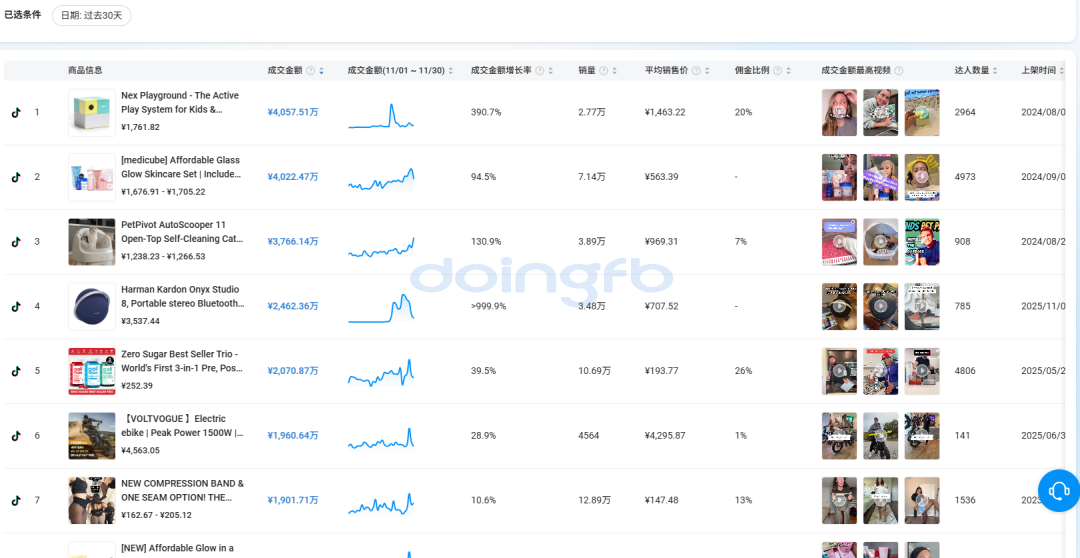Click TikTok icon next to Harman Kardon row
Screen dimensions: 1080x558
16,306
